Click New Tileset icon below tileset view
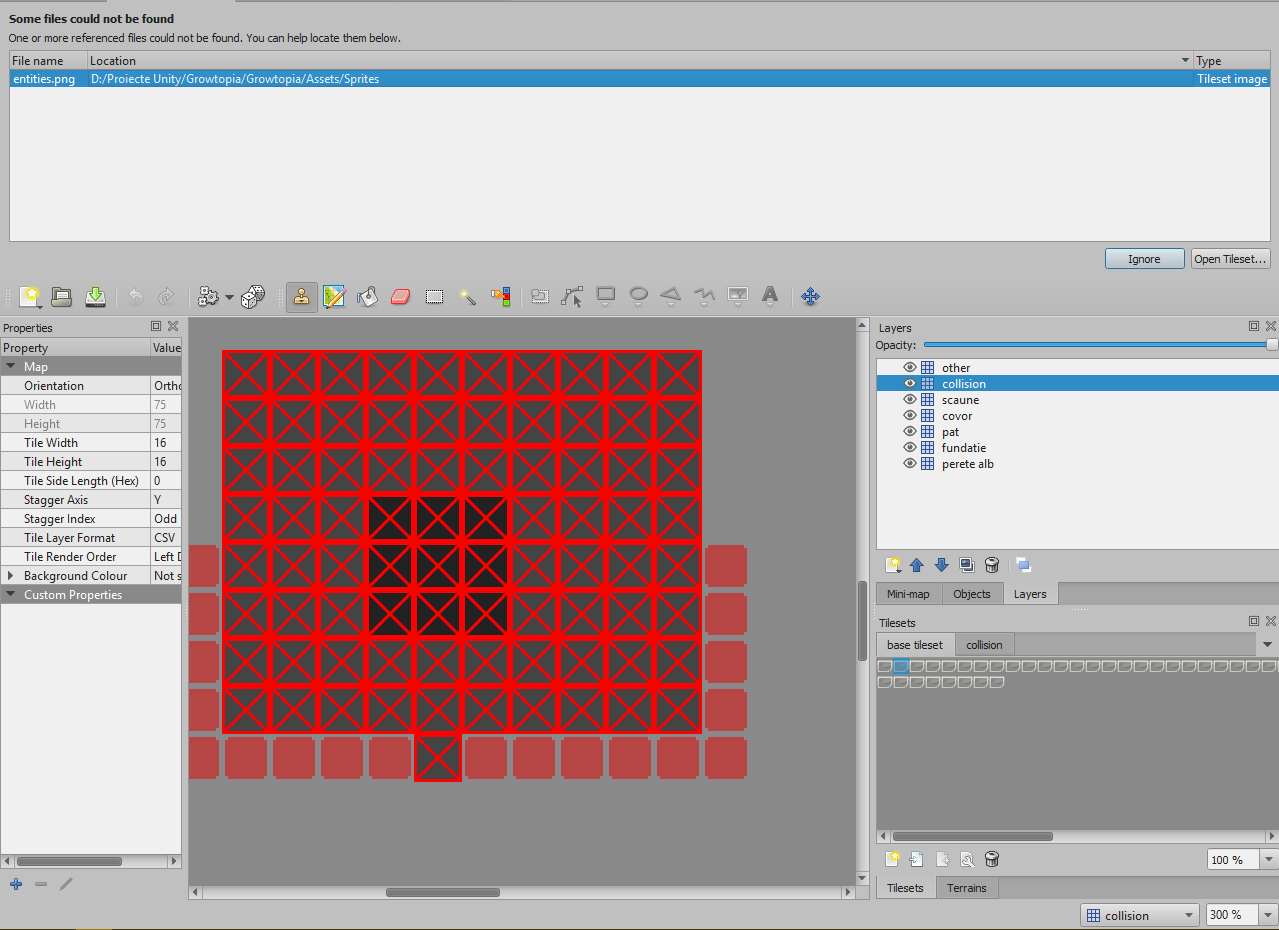1279x930 pixels. 893,859
